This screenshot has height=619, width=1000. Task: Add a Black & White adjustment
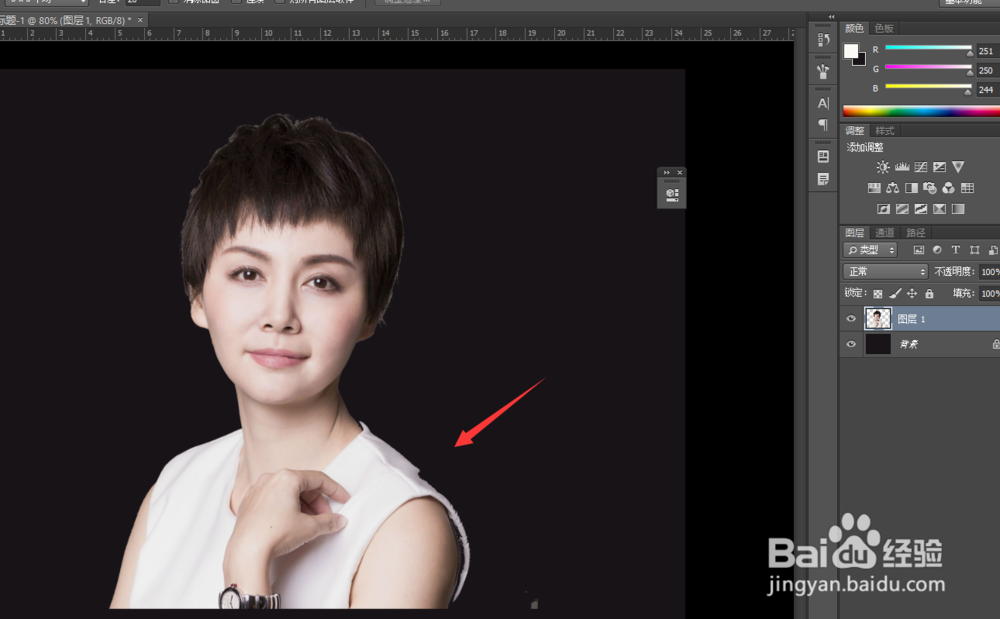(x=911, y=188)
